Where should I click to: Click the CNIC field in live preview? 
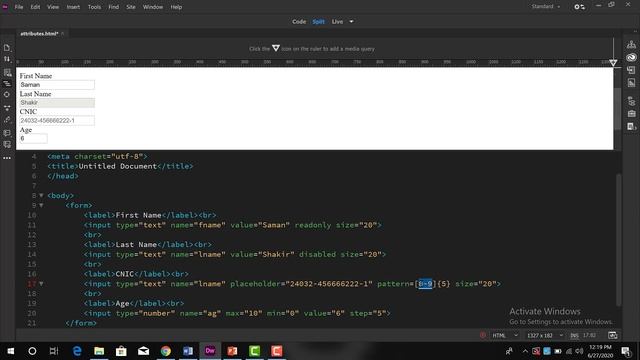point(57,121)
